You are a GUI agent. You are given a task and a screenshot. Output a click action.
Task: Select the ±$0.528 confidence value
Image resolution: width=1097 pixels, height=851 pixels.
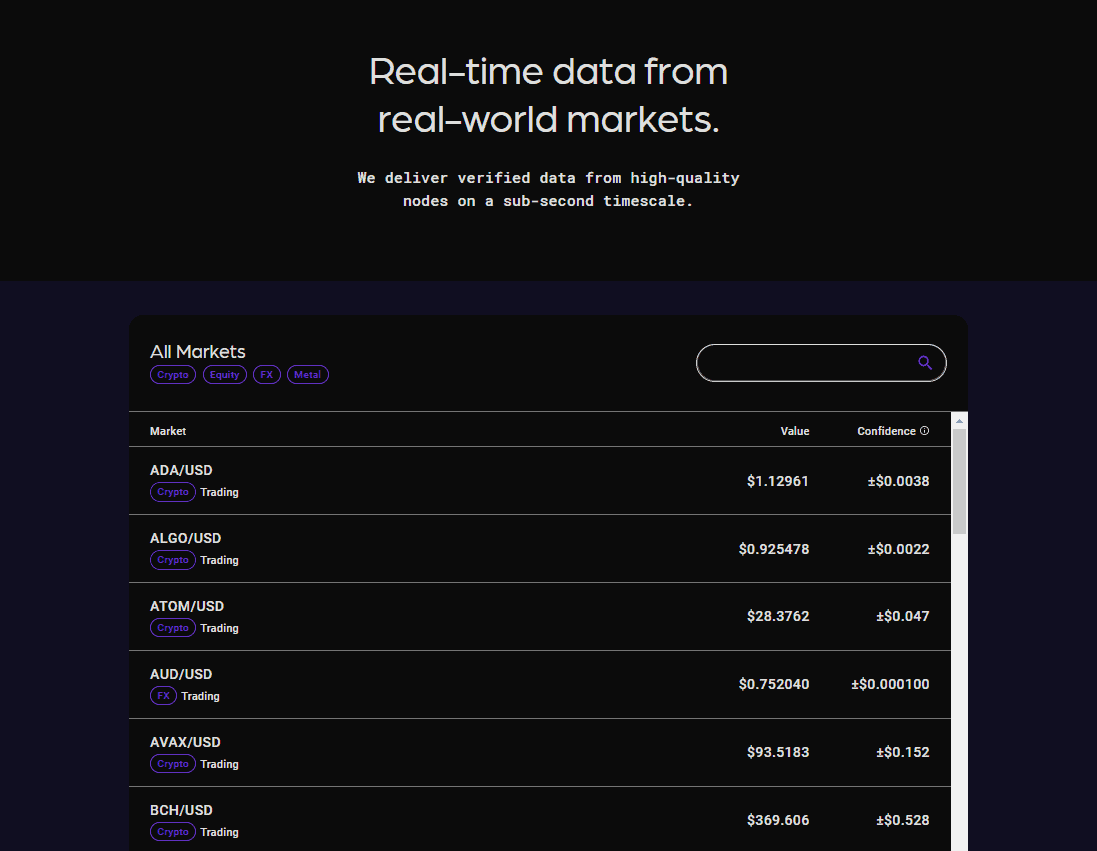click(903, 820)
